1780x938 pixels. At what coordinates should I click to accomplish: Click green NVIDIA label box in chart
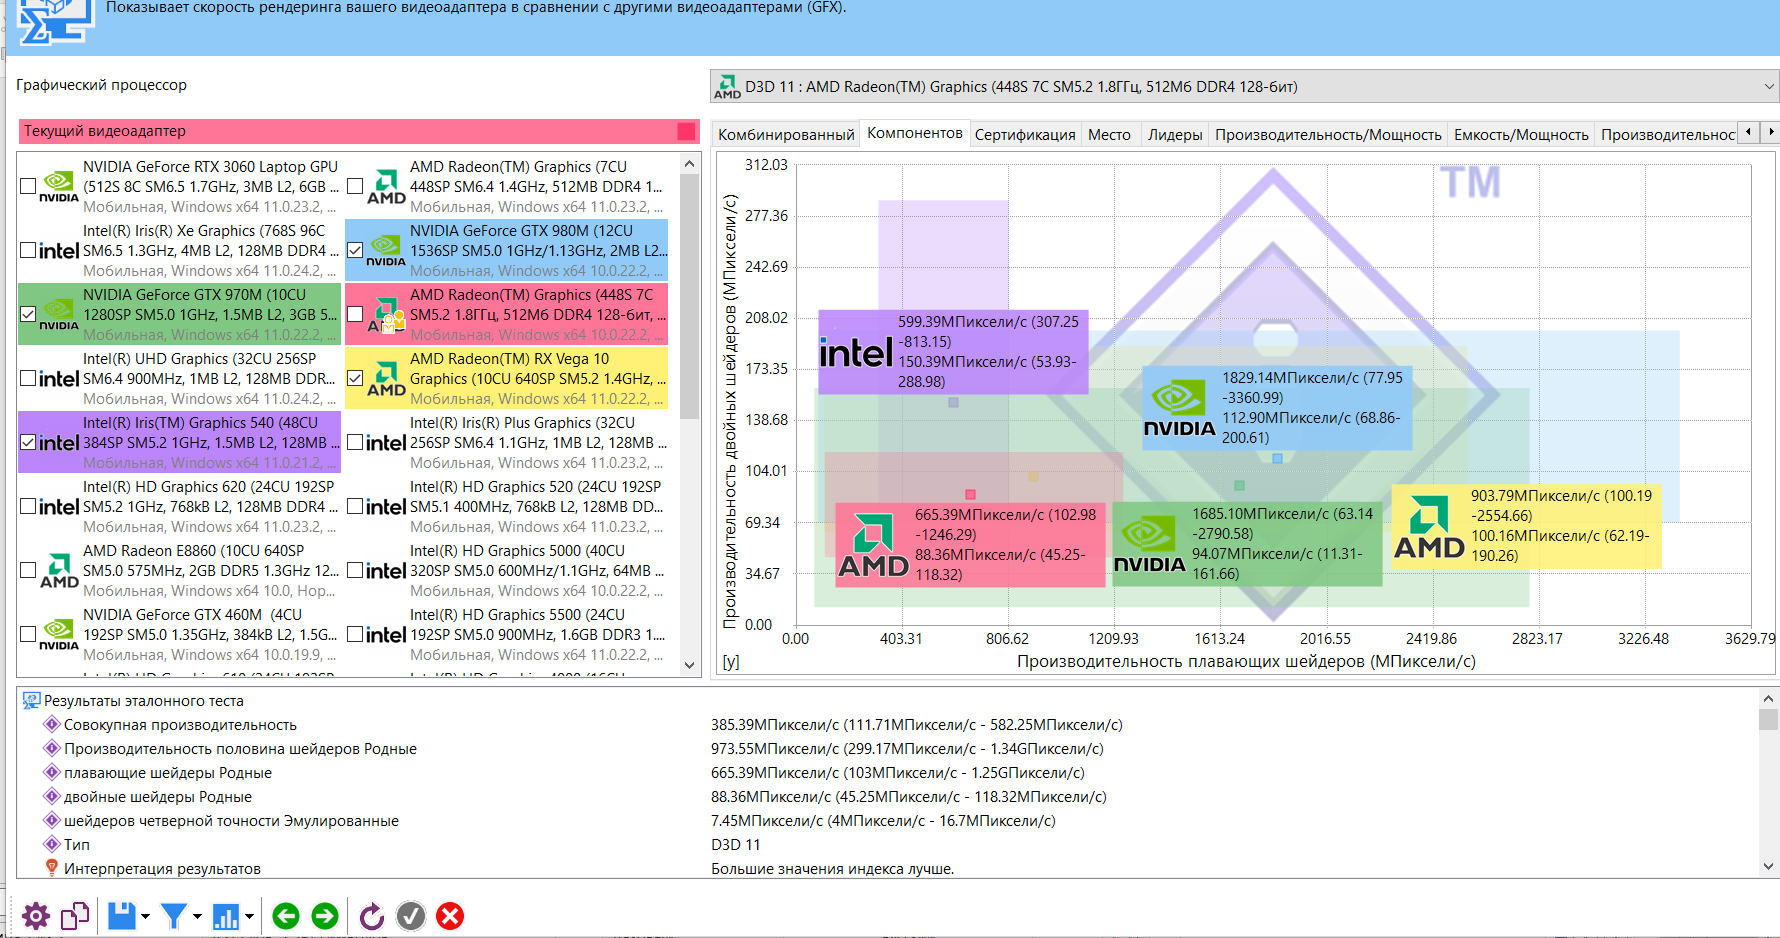pyautogui.click(x=1247, y=544)
